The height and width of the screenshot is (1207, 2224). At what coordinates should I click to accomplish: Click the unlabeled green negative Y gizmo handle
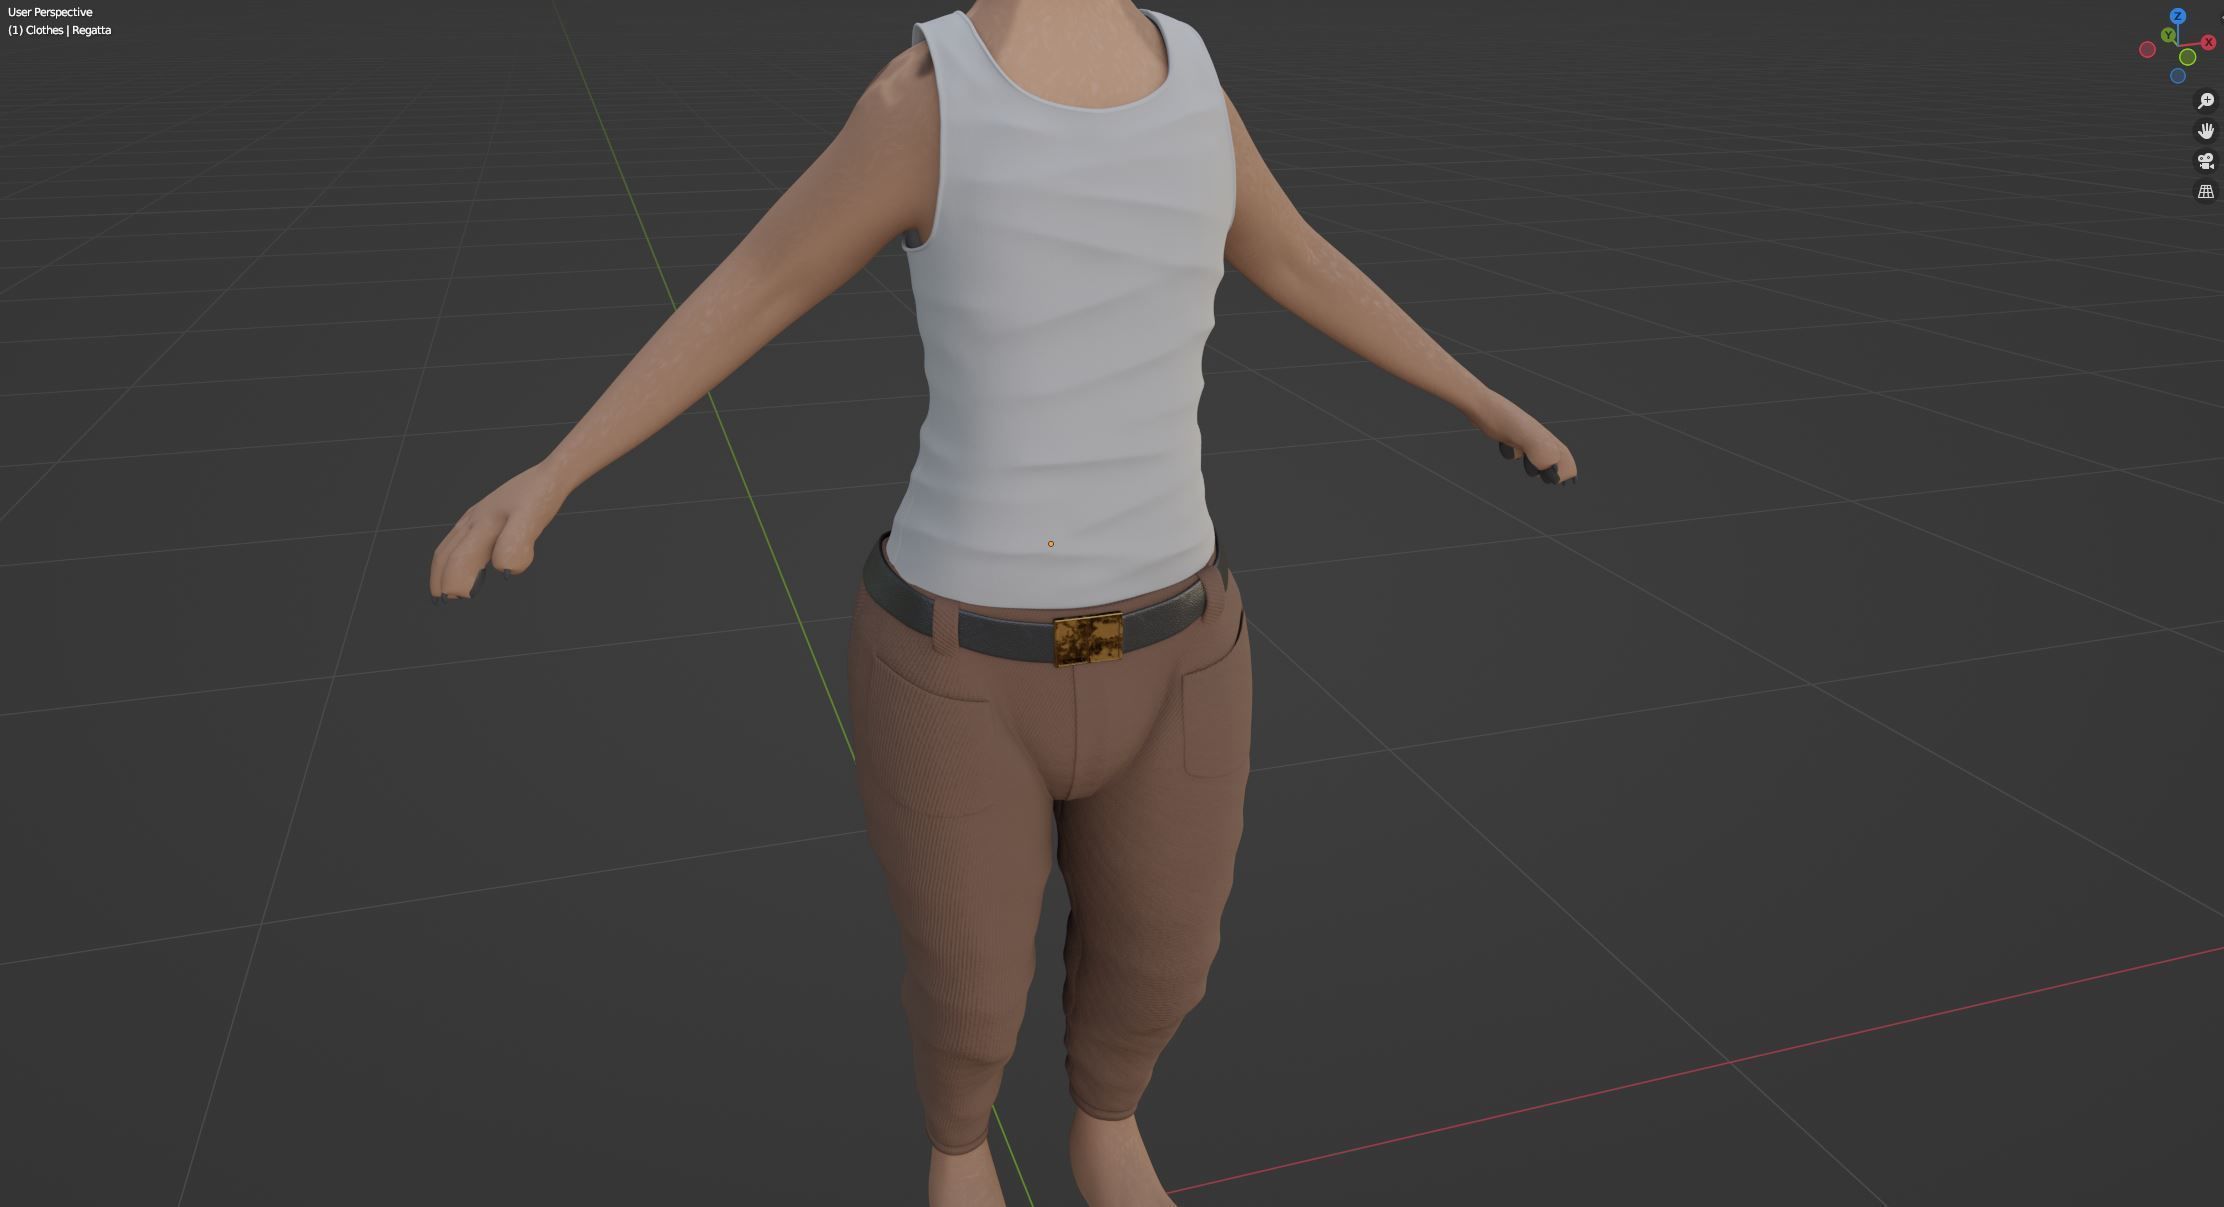coord(2187,57)
